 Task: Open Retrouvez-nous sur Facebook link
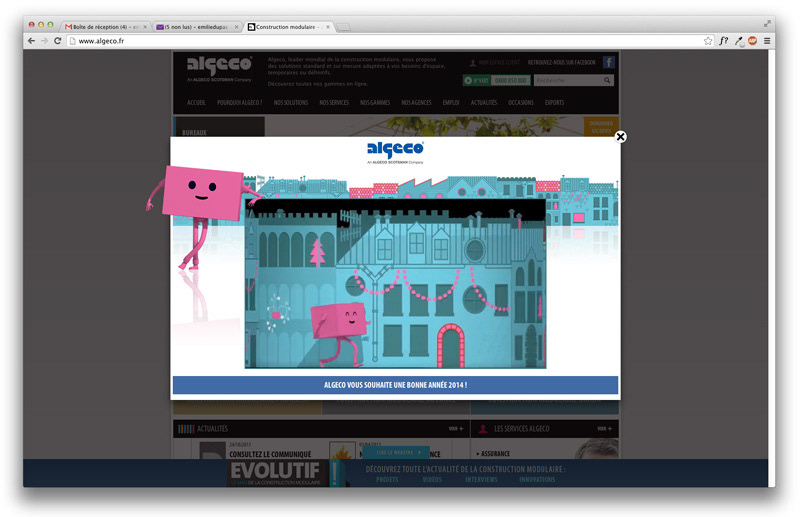tap(561, 62)
